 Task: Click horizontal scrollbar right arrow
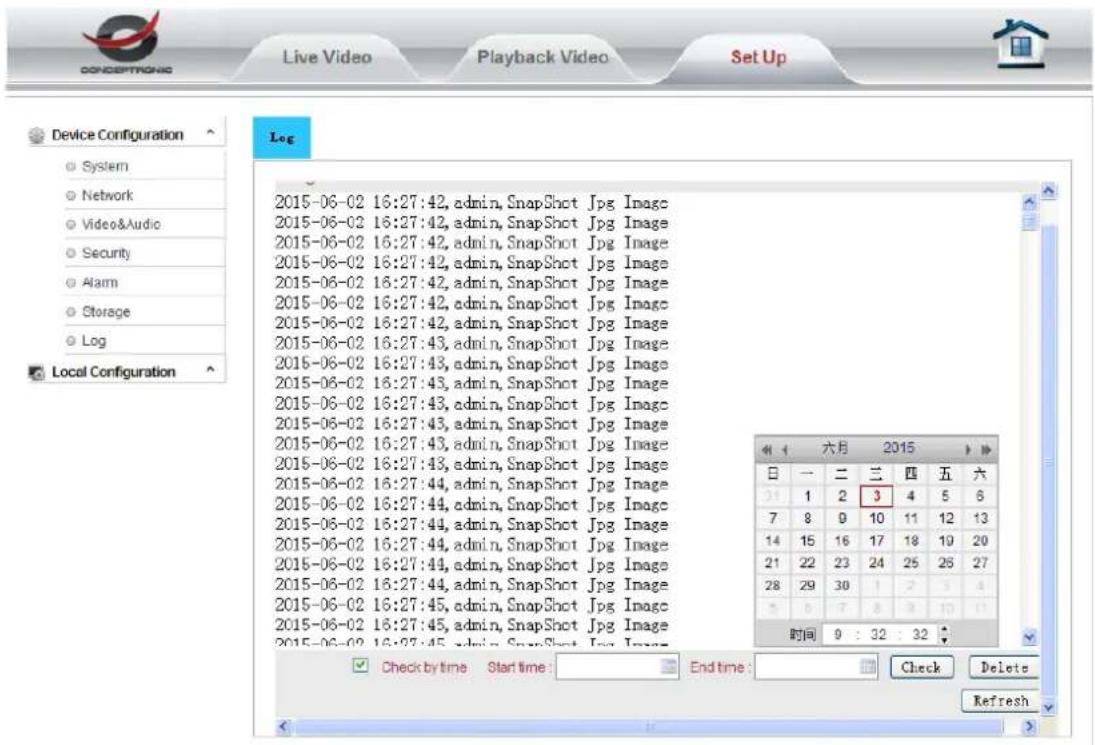pos(1029,726)
